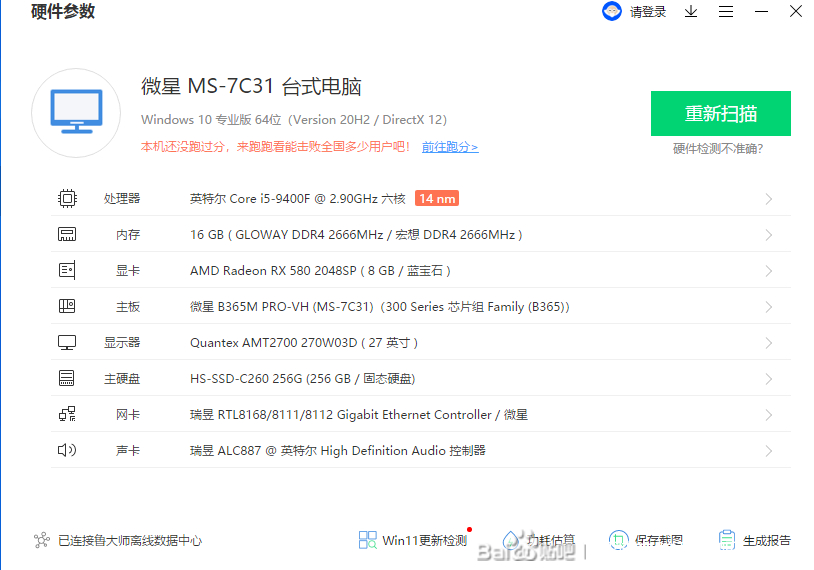Click the 功耗估算 label

click(551, 540)
